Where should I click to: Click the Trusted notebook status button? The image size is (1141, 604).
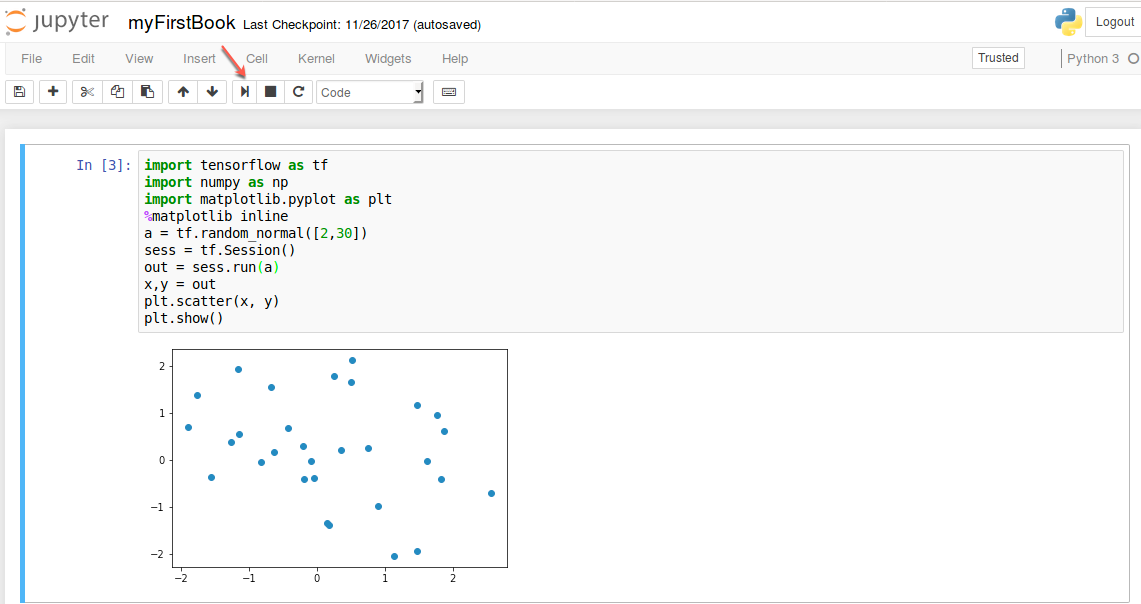pos(997,57)
